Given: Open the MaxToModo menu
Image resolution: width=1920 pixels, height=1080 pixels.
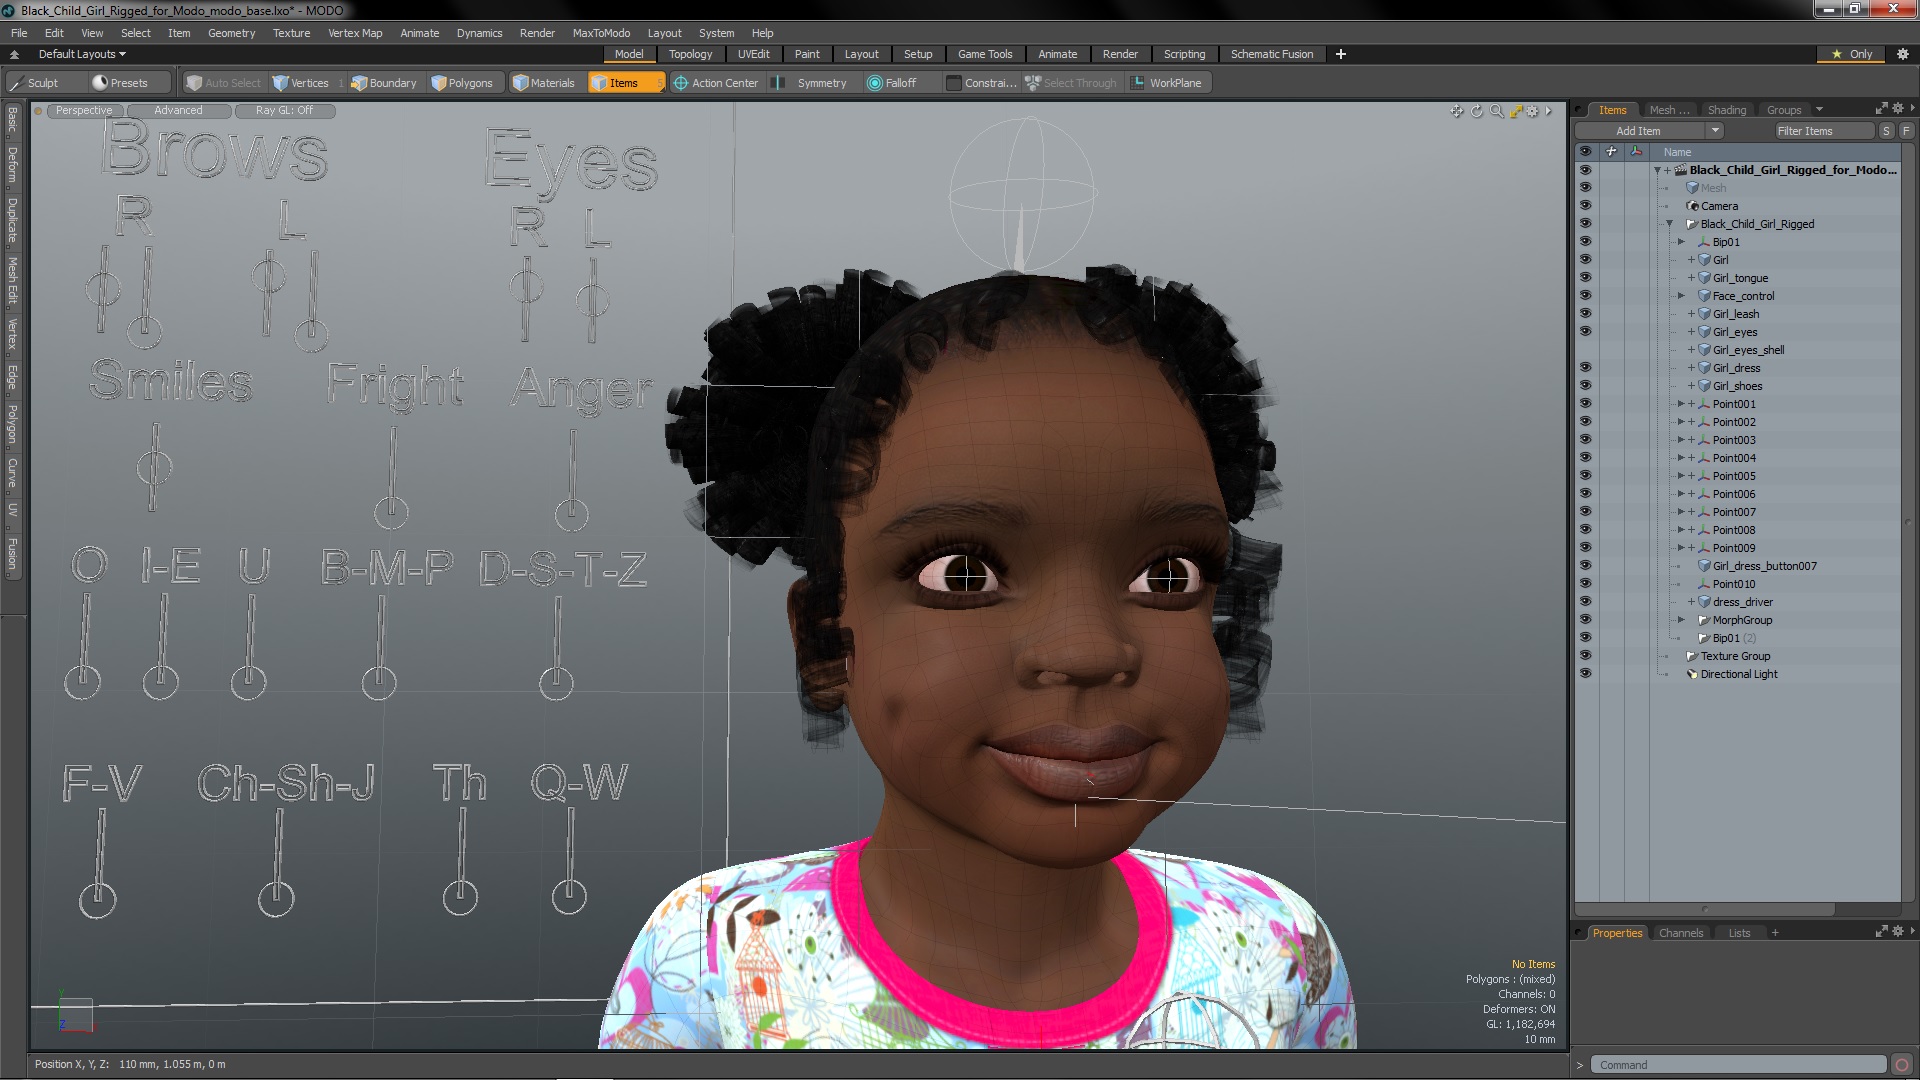Looking at the screenshot, I should [601, 33].
